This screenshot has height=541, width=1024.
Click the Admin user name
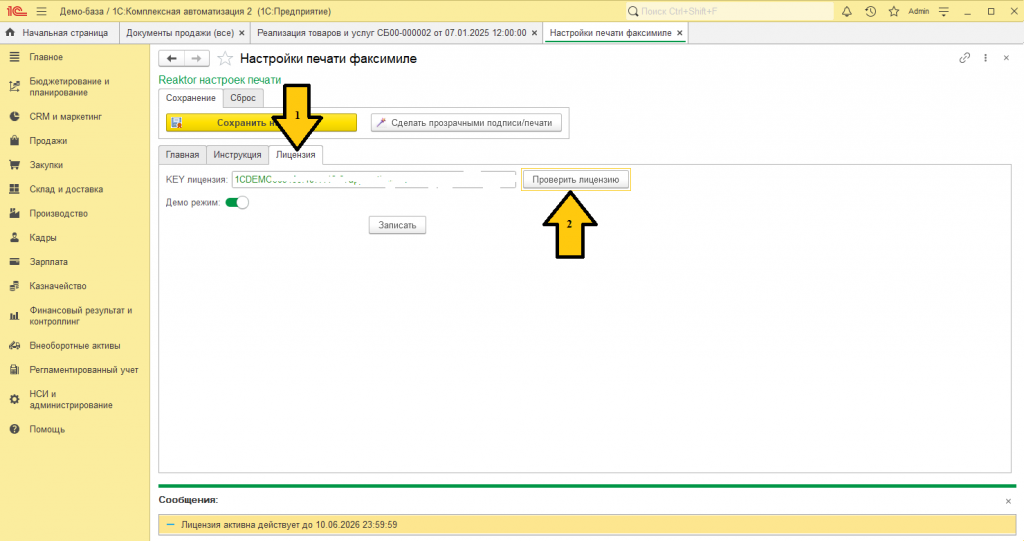tap(919, 11)
